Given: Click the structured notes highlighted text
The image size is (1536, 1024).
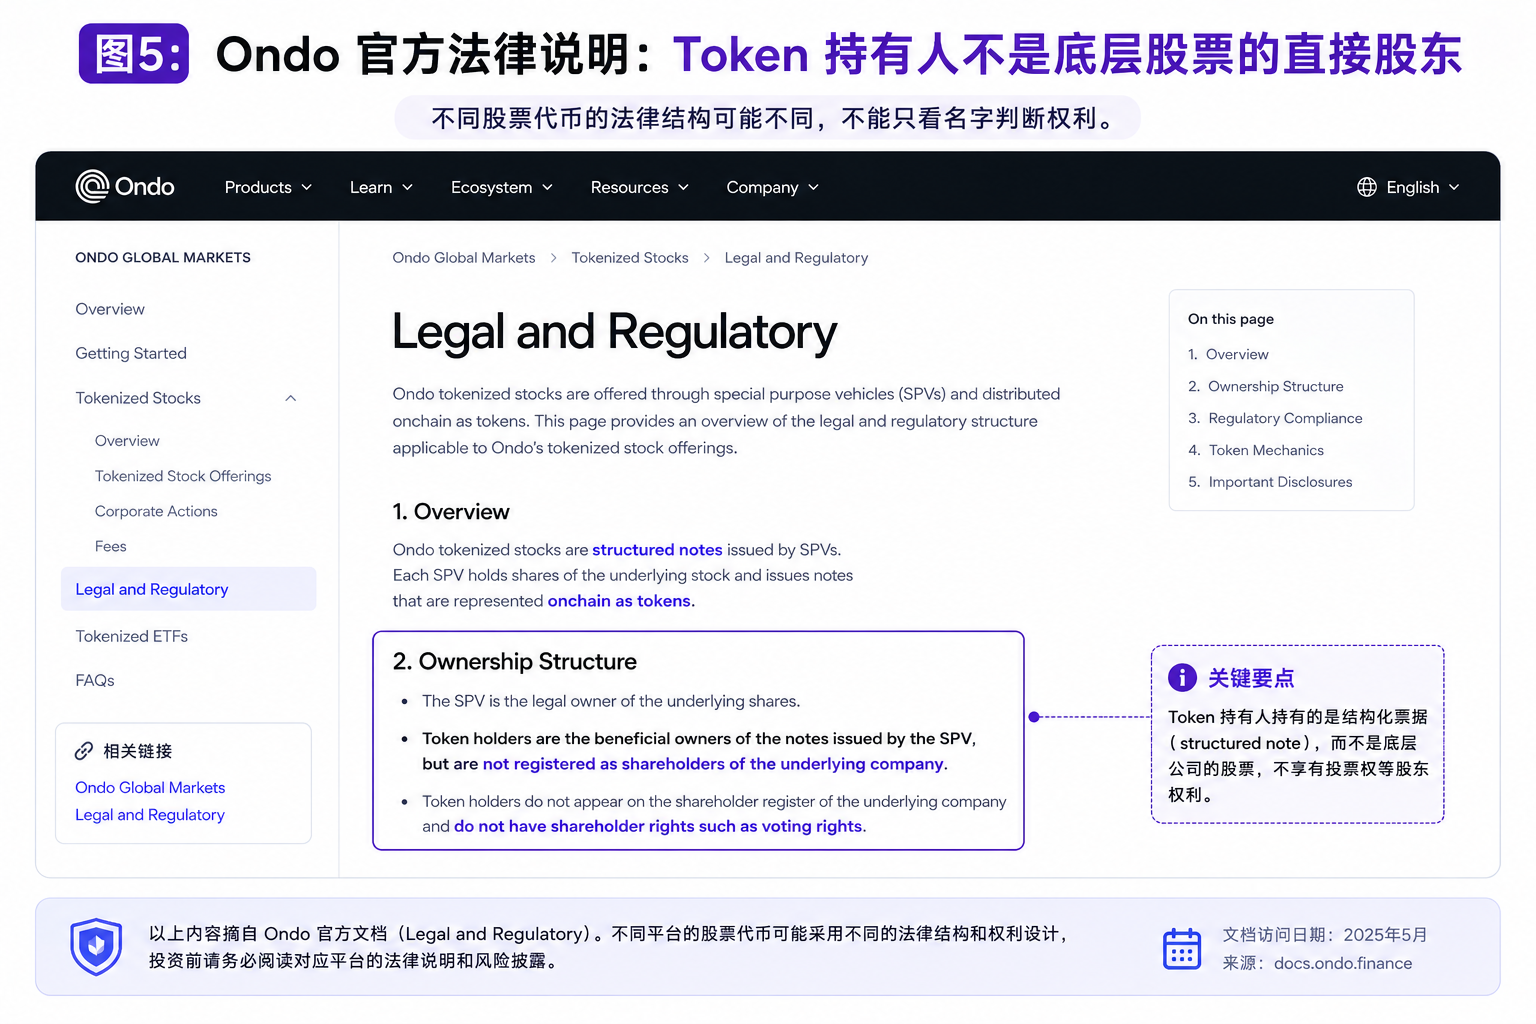Looking at the screenshot, I should (x=657, y=550).
